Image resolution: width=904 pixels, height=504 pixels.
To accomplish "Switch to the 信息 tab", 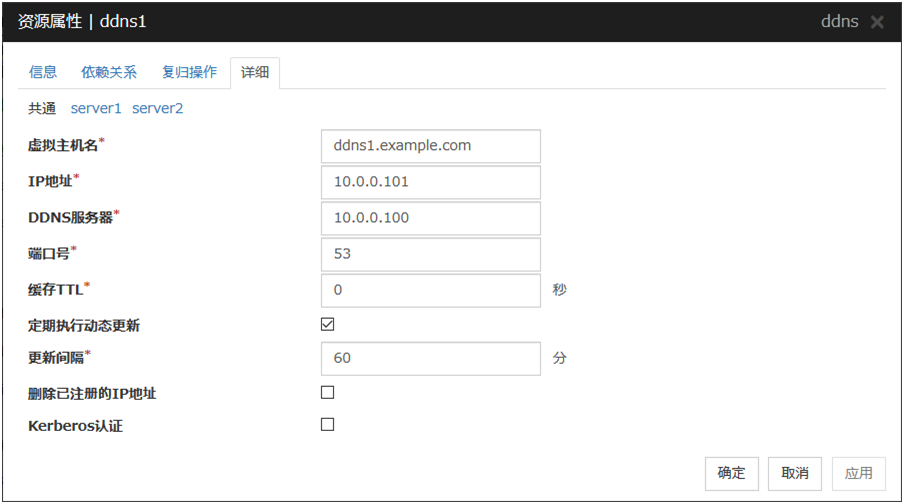I will [43, 72].
